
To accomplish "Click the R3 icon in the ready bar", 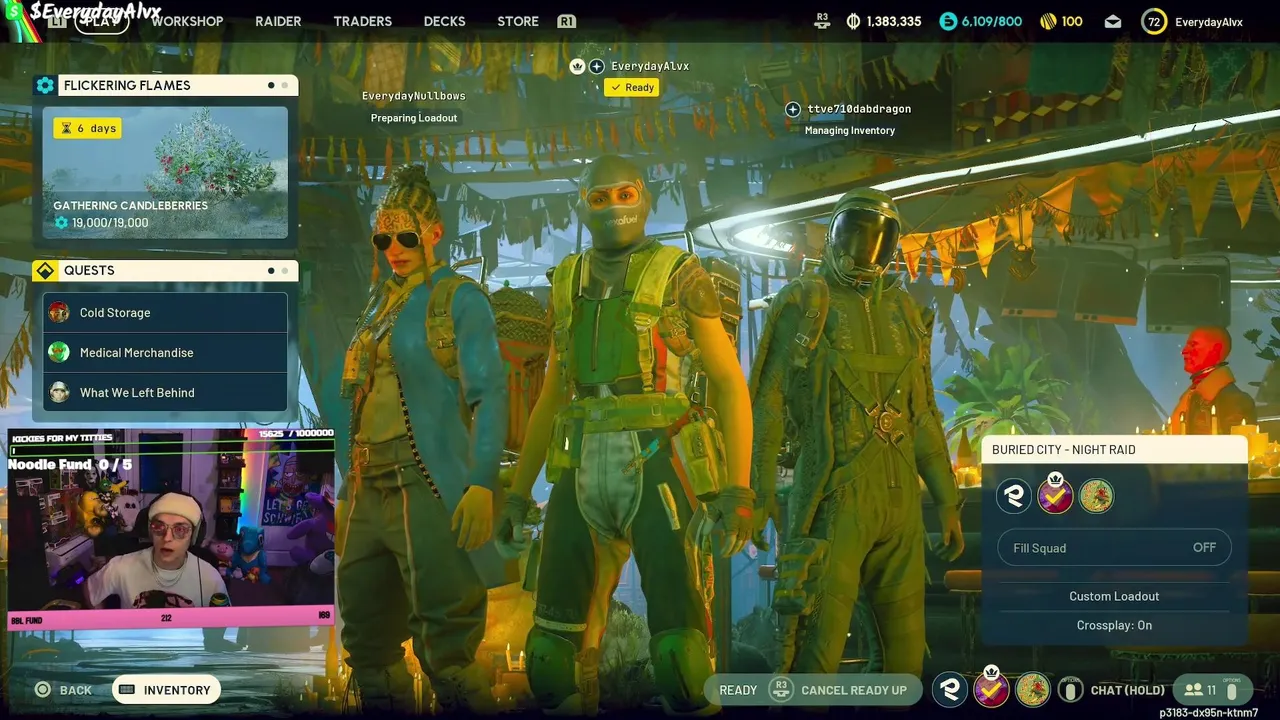I will point(781,690).
